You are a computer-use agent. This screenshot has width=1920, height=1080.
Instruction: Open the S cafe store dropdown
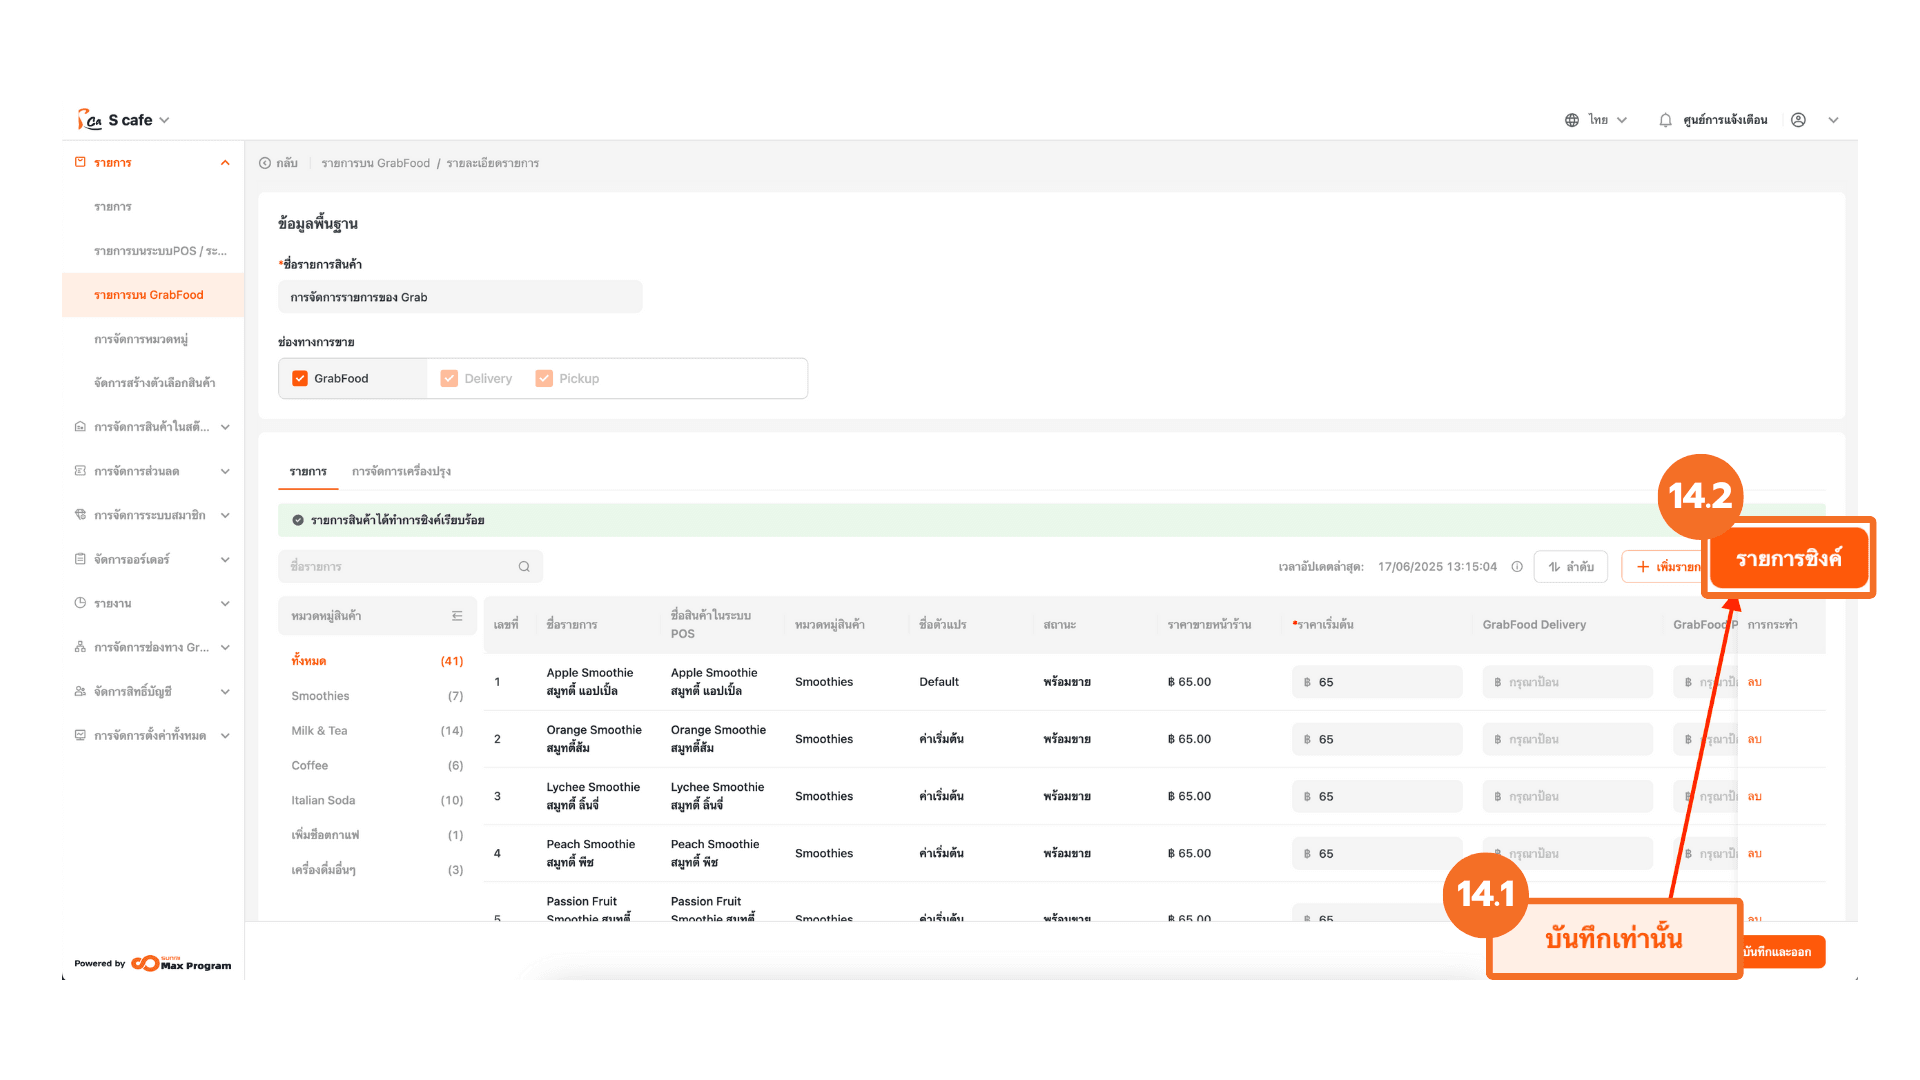pyautogui.click(x=164, y=120)
